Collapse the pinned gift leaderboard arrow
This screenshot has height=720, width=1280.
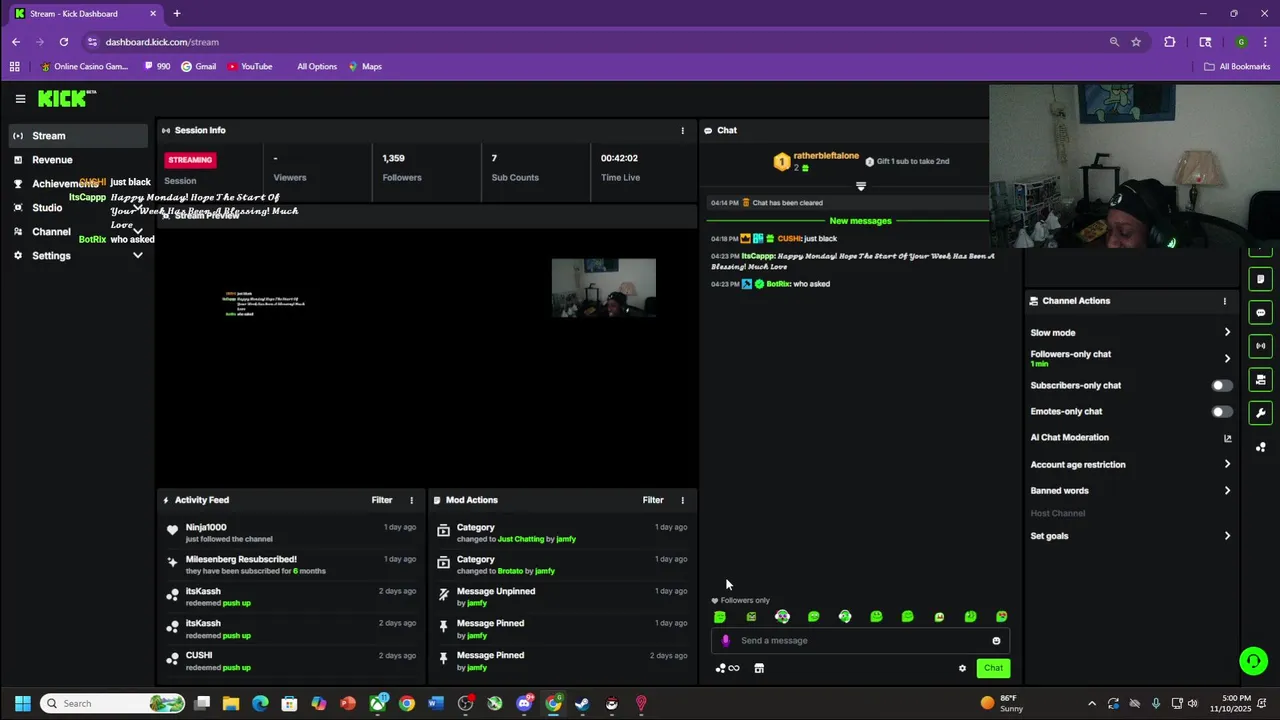tap(861, 186)
